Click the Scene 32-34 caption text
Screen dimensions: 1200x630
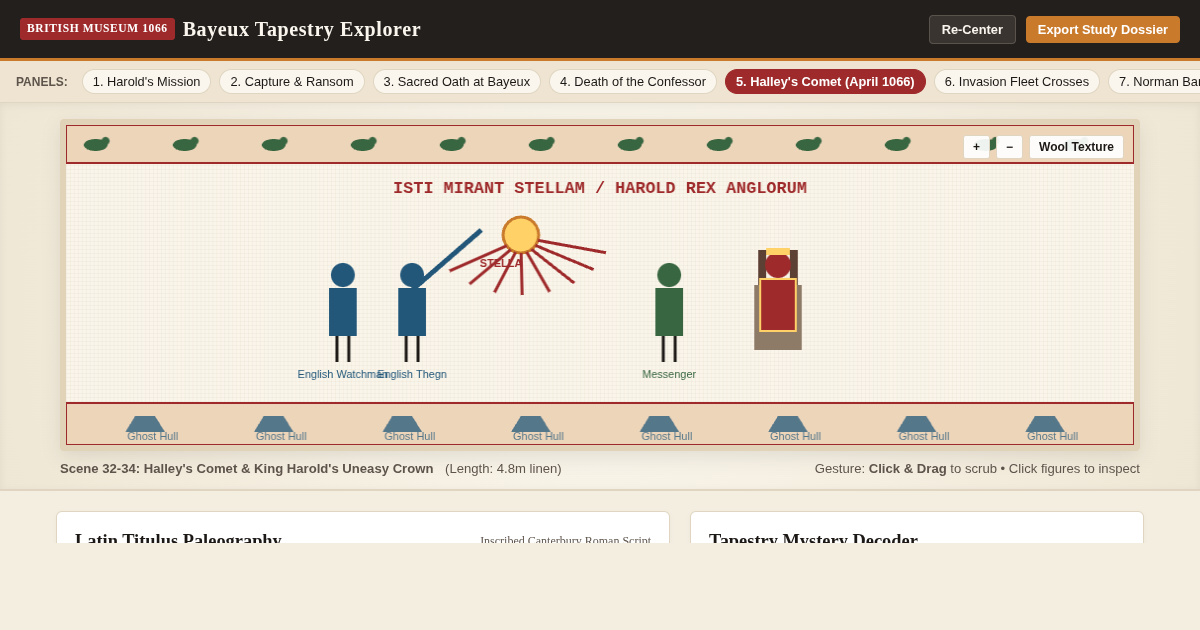pyautogui.click(x=247, y=468)
